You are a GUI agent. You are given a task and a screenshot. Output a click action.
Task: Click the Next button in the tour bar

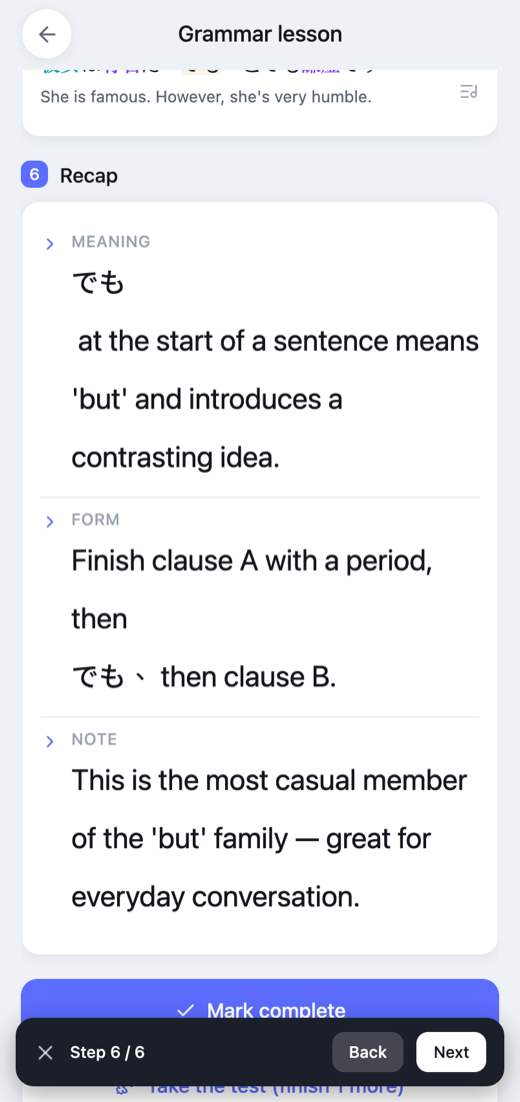pyautogui.click(x=451, y=1052)
